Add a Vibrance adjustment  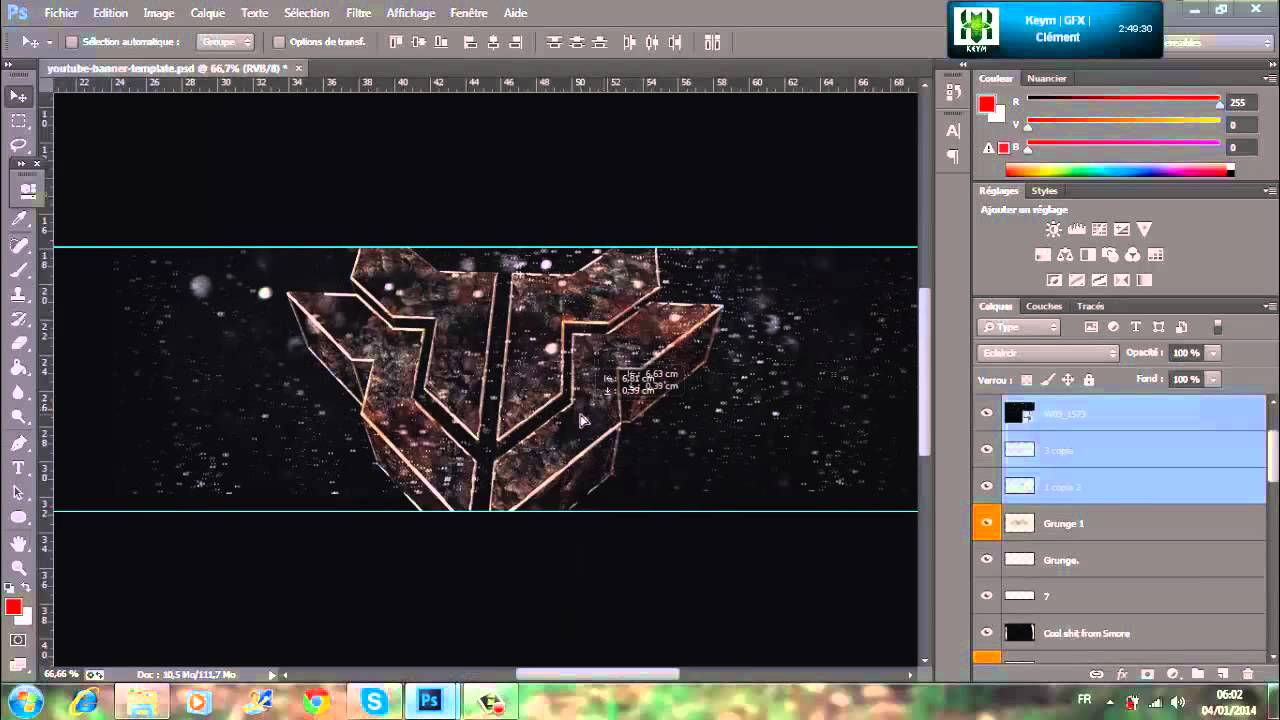tap(1145, 230)
